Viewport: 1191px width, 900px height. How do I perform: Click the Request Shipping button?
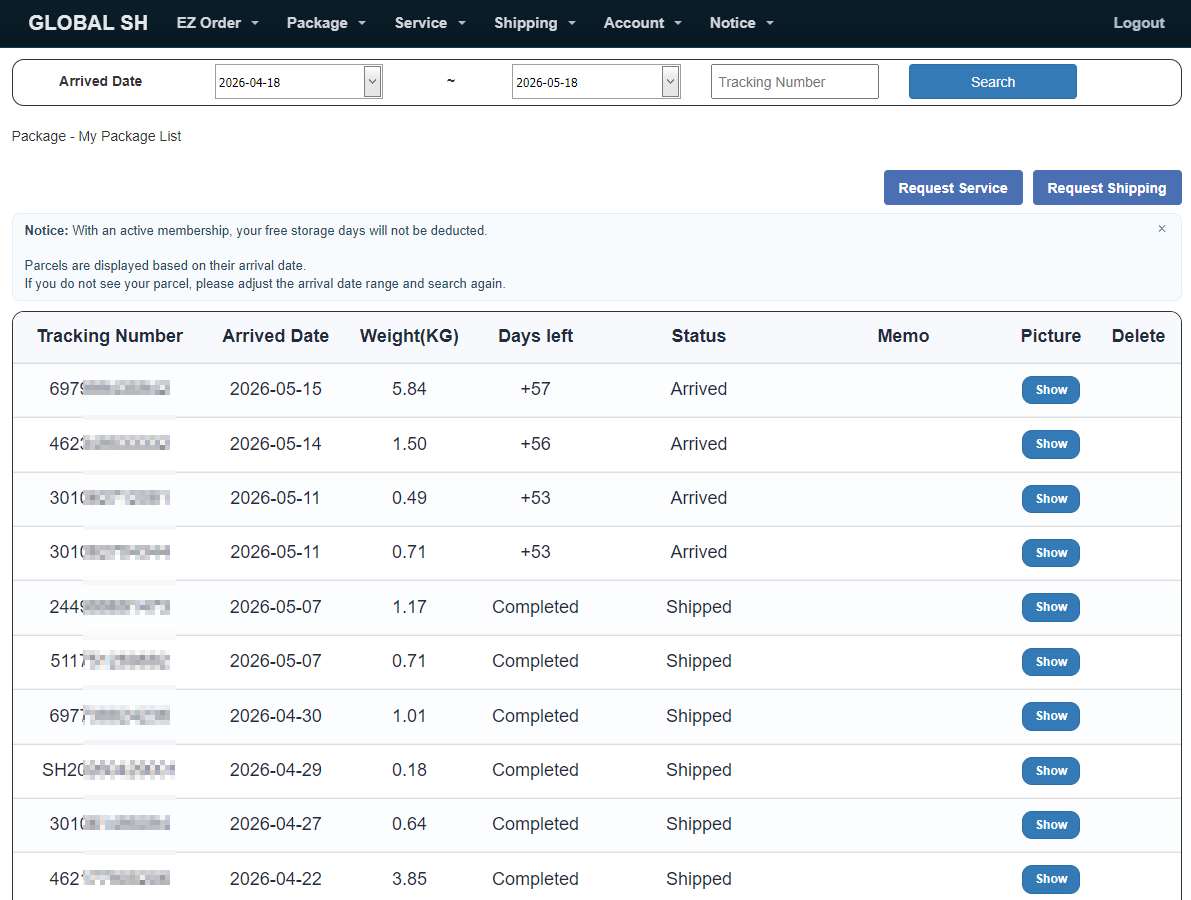click(x=1107, y=188)
